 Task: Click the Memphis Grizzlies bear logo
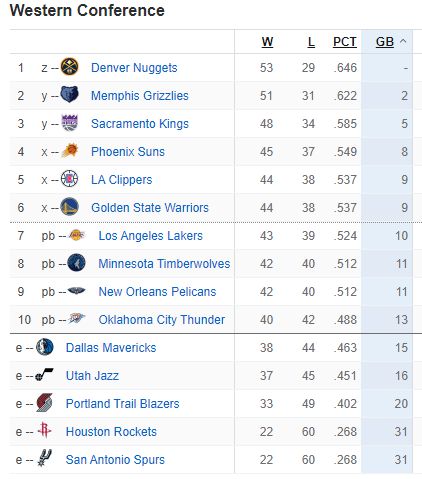click(69, 94)
